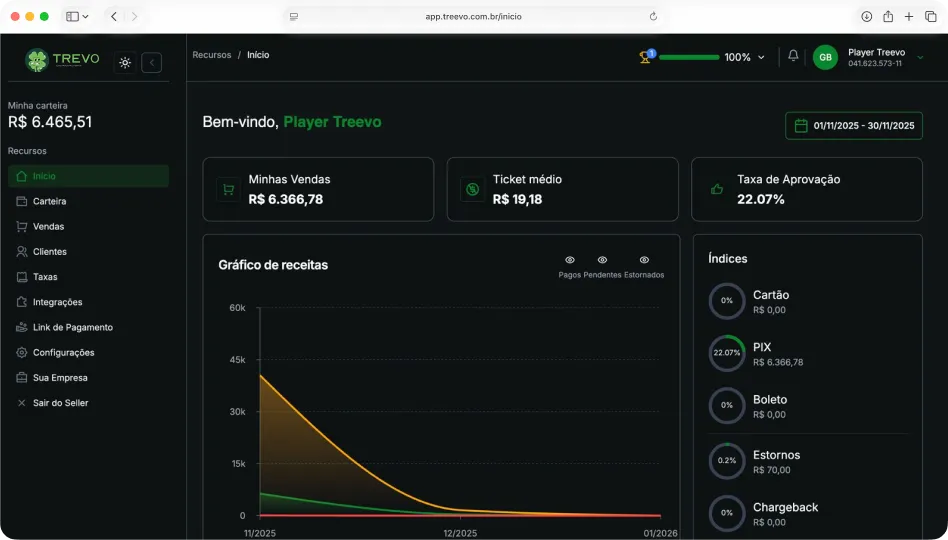The width and height of the screenshot is (948, 540).
Task: Click the Taxa de Aprovação thumbs-up icon
Action: 716,189
